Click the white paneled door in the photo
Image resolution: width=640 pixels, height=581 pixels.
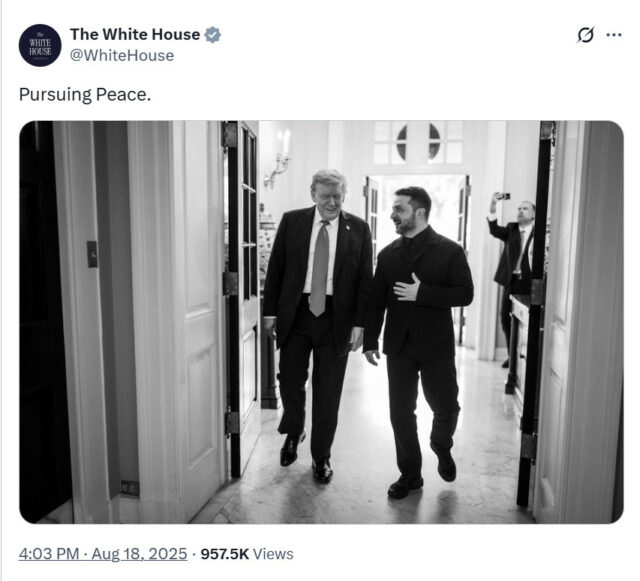click(x=200, y=318)
